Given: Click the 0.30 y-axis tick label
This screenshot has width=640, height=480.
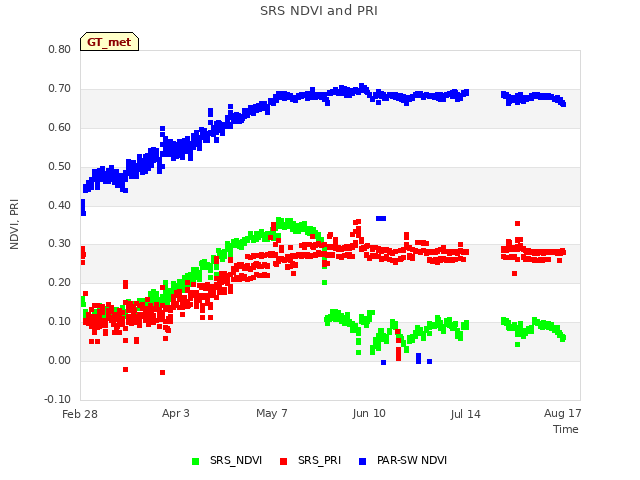Looking at the screenshot, I should coord(60,244).
